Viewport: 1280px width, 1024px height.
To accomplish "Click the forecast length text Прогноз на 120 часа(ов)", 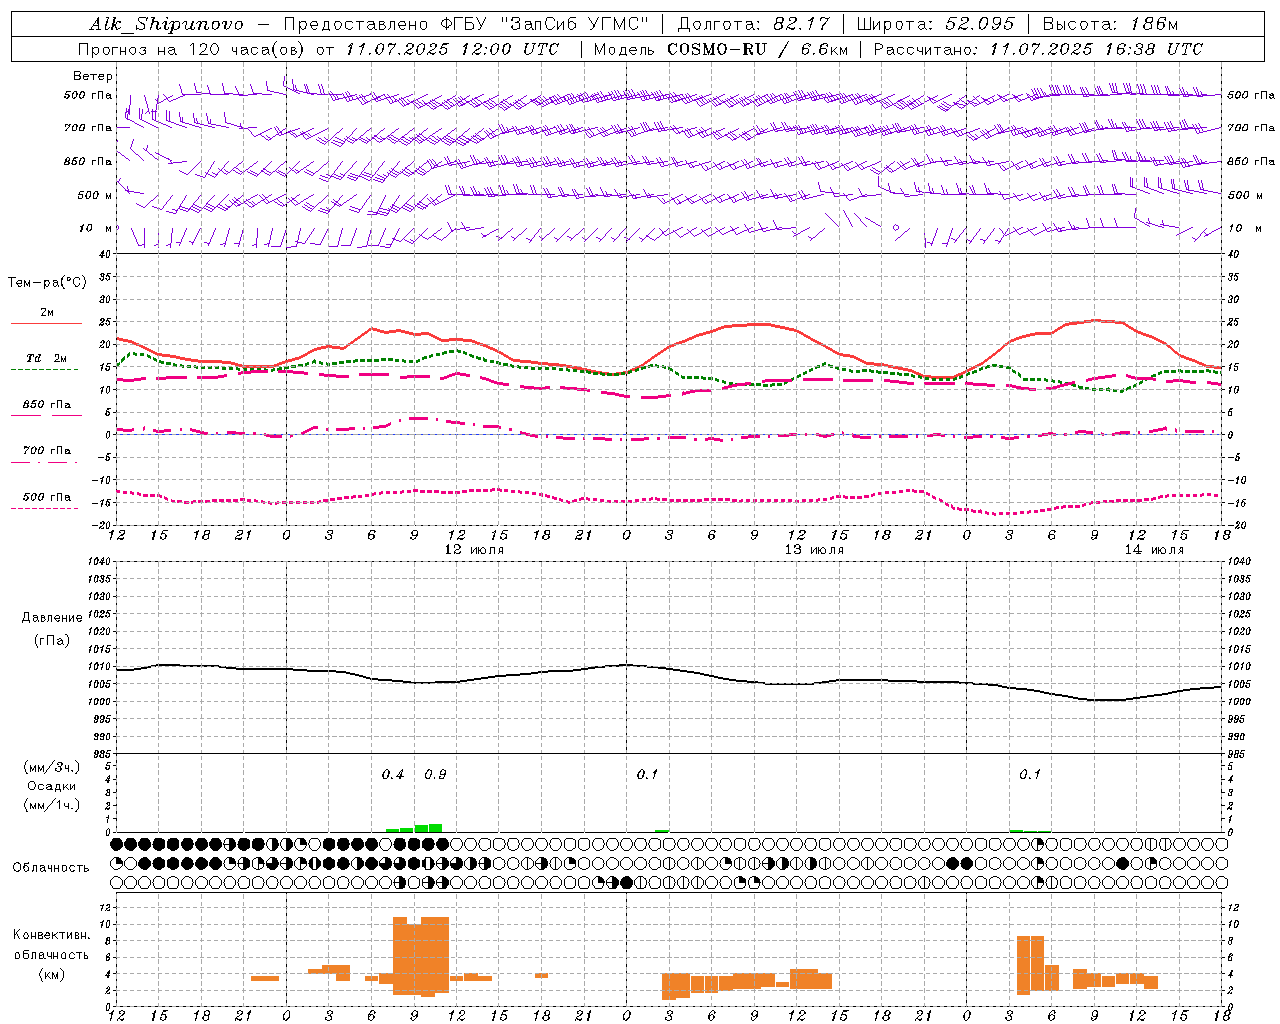I will (193, 49).
